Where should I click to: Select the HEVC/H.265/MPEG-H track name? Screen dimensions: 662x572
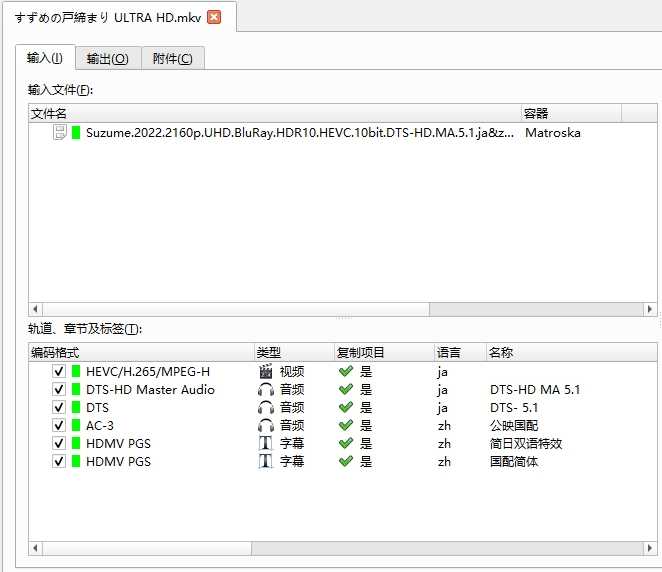[x=148, y=371]
